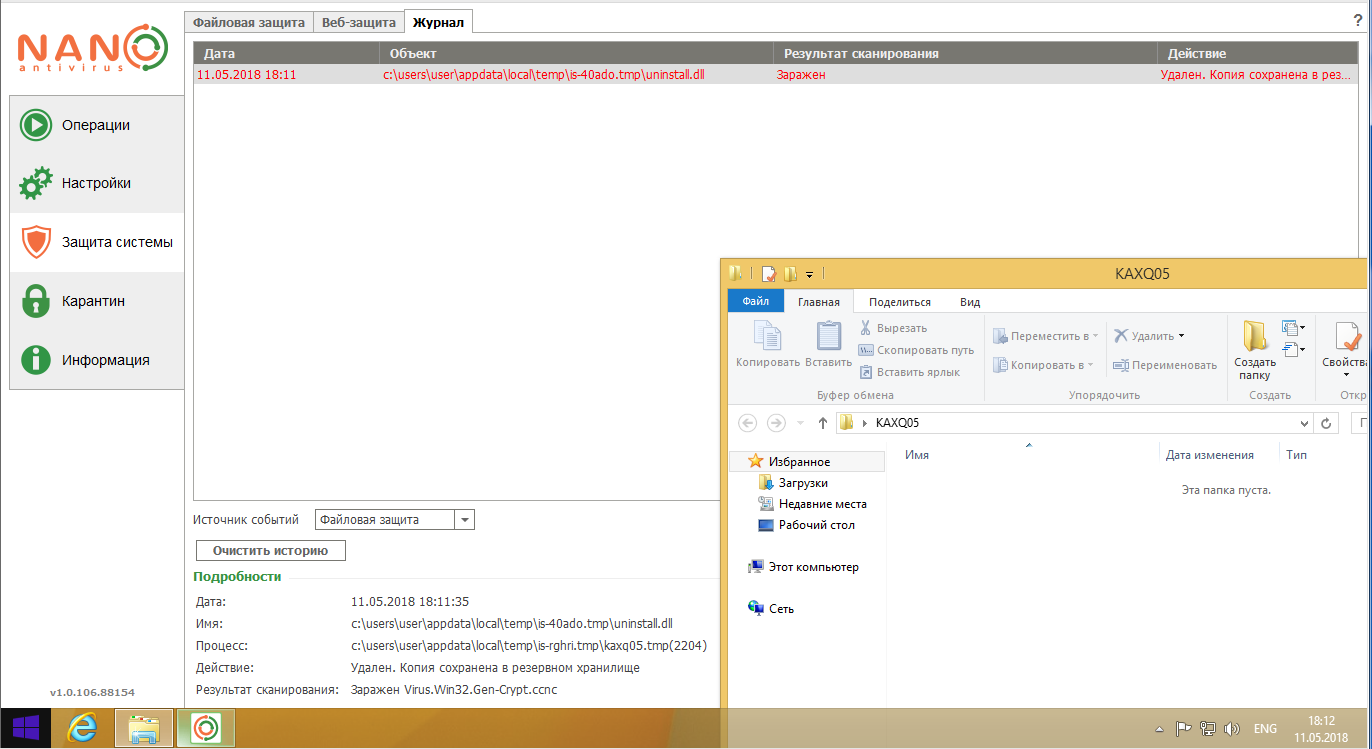The width and height of the screenshot is (1372, 749).
Task: Click the Очистить историю button
Action: (x=270, y=551)
